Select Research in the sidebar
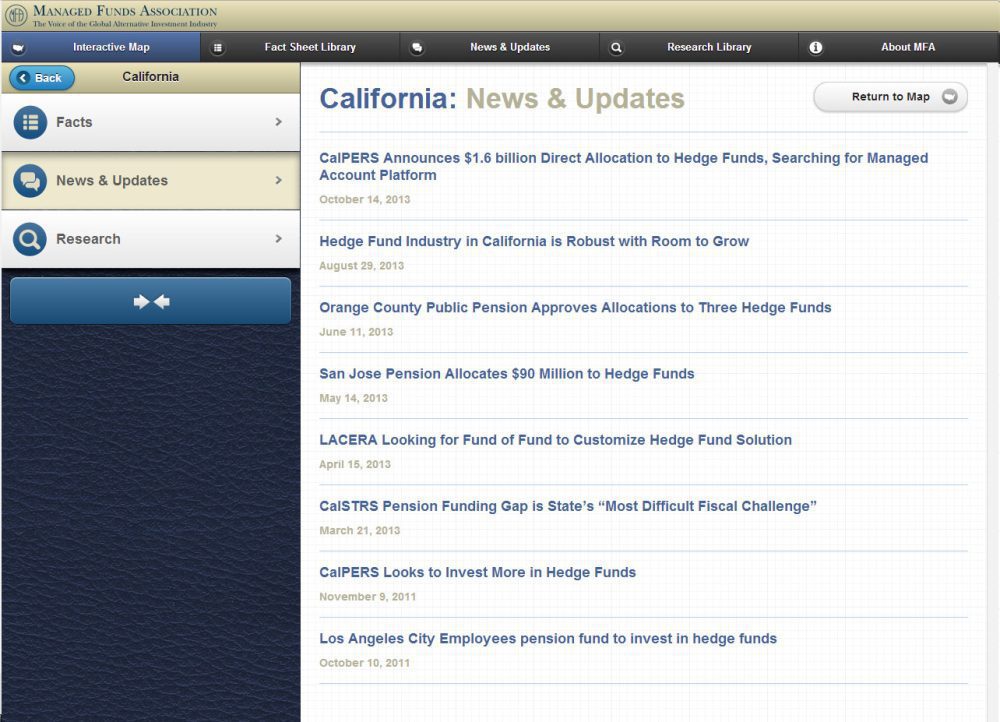This screenshot has width=1000, height=722. (151, 239)
